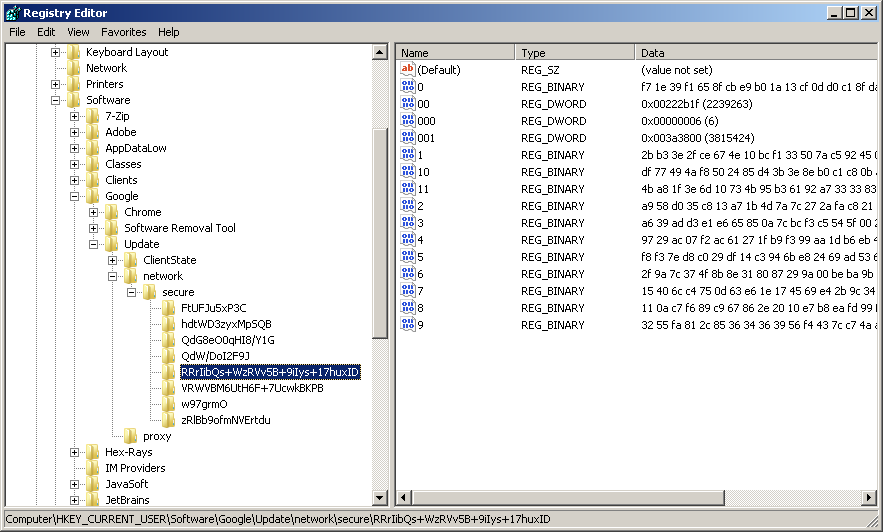Image resolution: width=883 pixels, height=532 pixels.
Task: Click data value 0x003a3800 (3815424)
Action: click(x=698, y=138)
